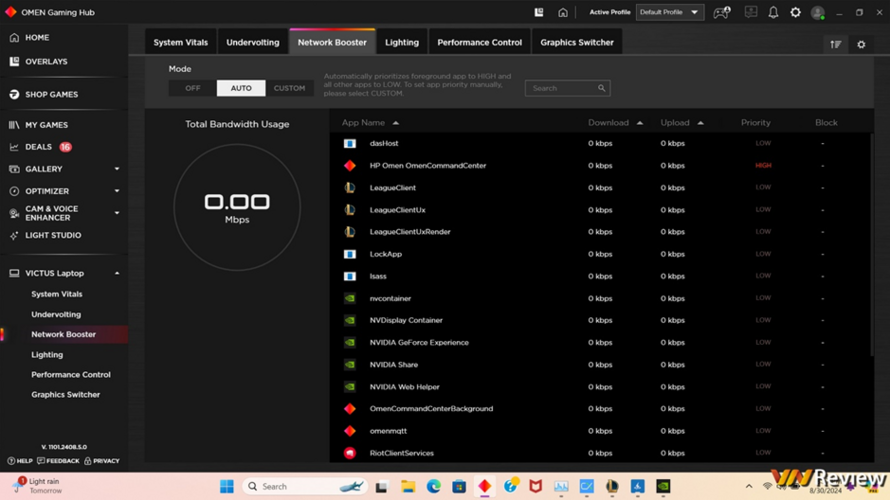Open Shop Games in the sidebar
The image size is (890, 500).
(51, 95)
